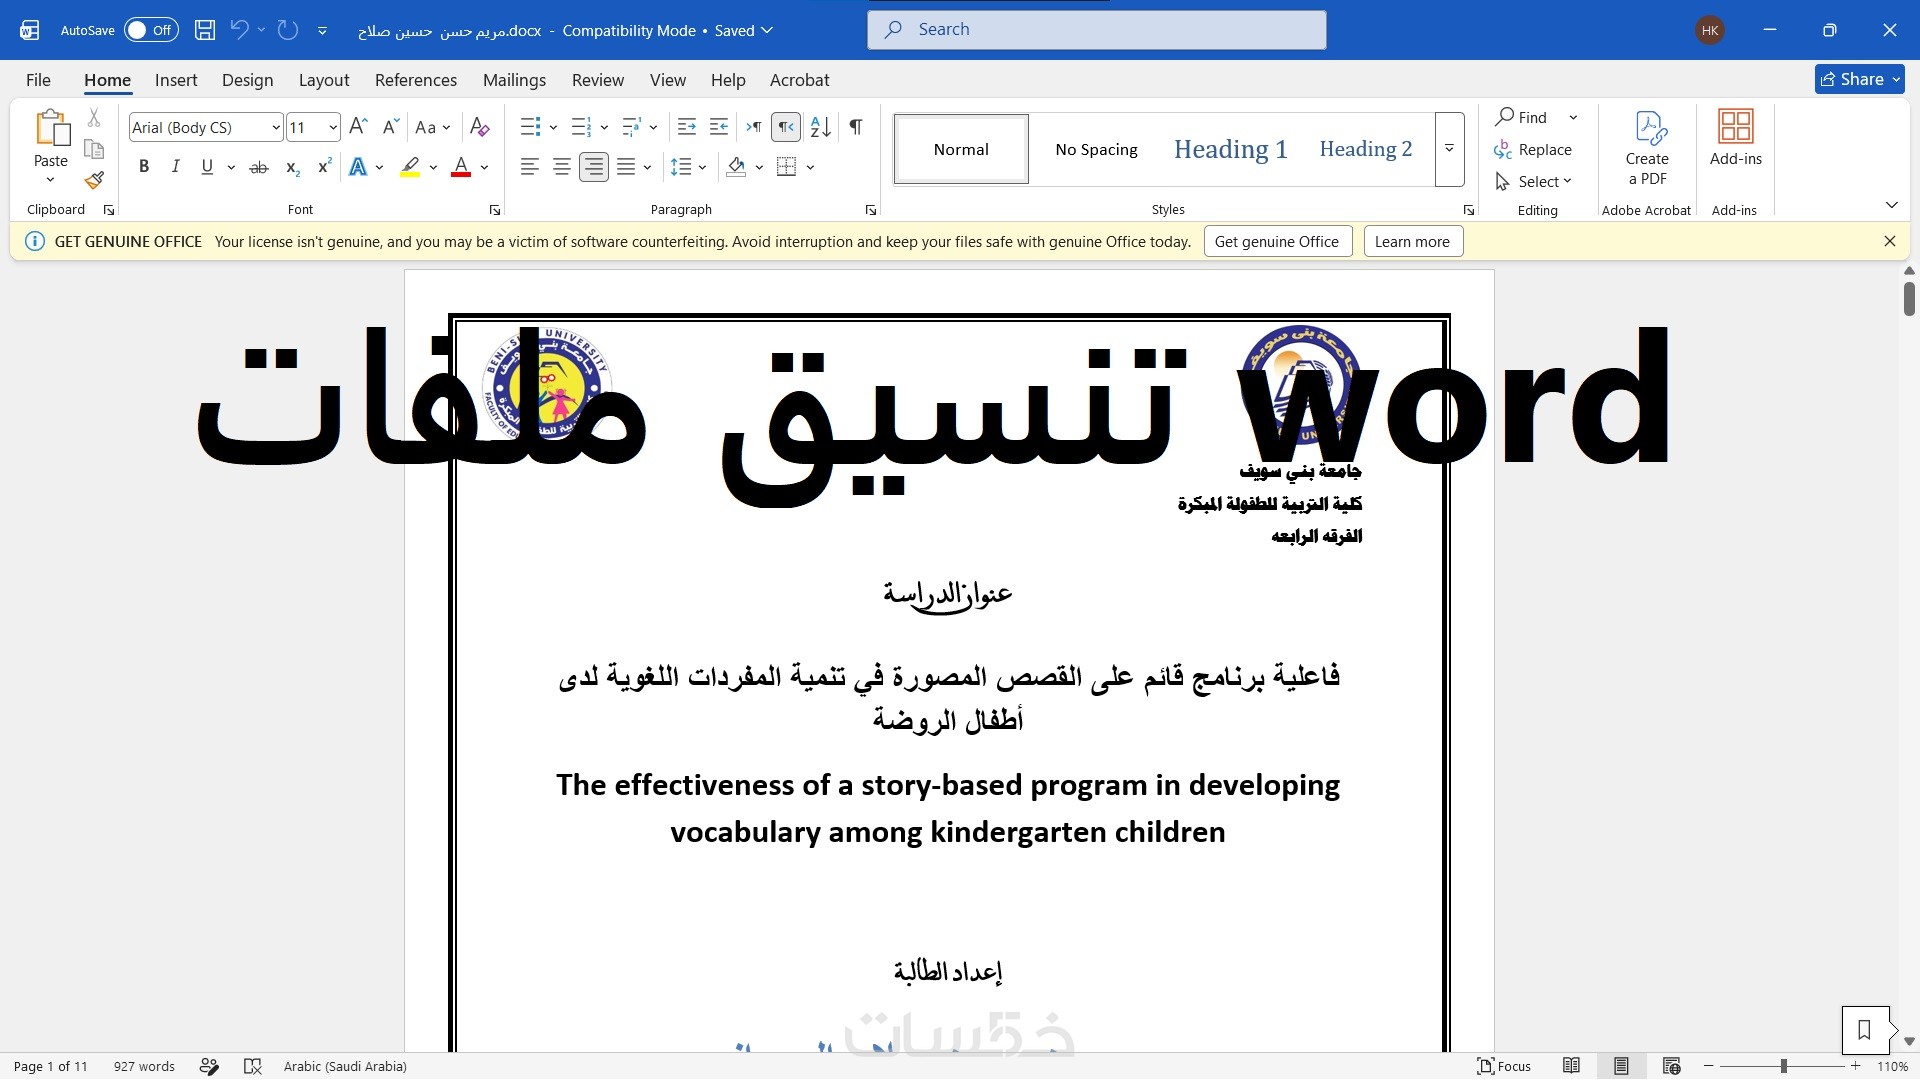Image resolution: width=1920 pixels, height=1080 pixels.
Task: Open the Layout tab
Action: point(324,80)
